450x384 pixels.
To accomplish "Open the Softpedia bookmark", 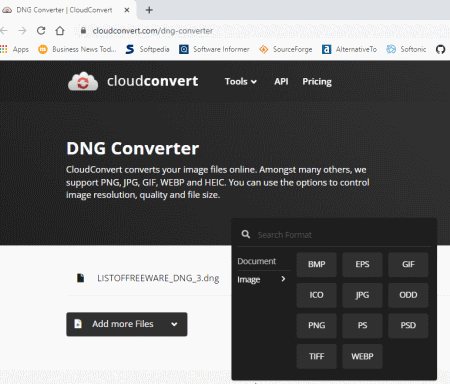I will [x=148, y=49].
